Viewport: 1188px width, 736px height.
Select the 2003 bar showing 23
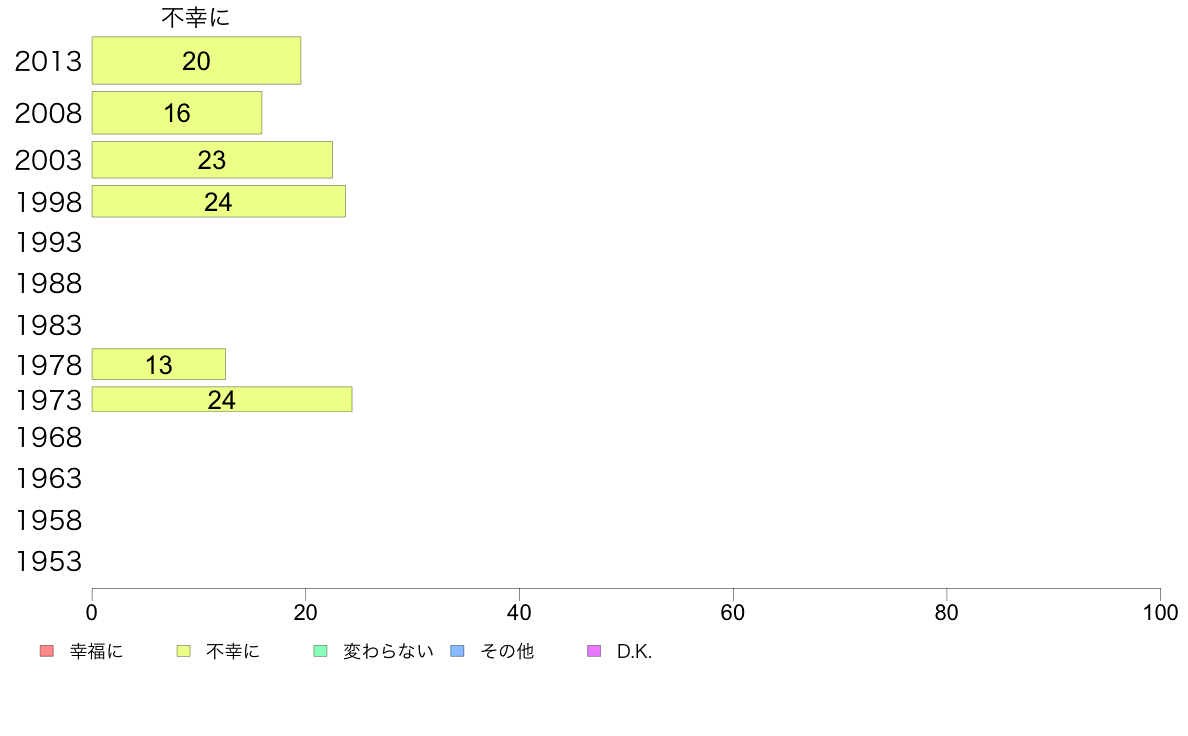coord(212,160)
